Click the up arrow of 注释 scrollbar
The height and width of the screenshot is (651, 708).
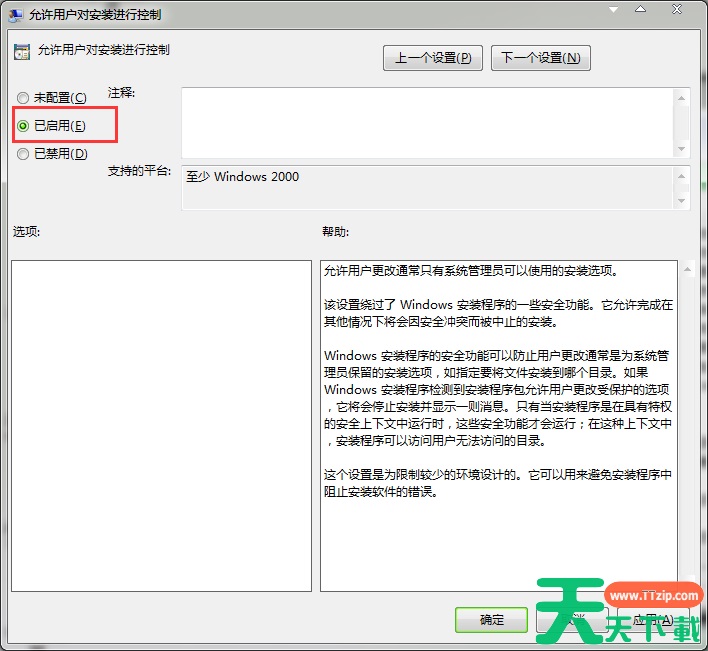coord(681,98)
